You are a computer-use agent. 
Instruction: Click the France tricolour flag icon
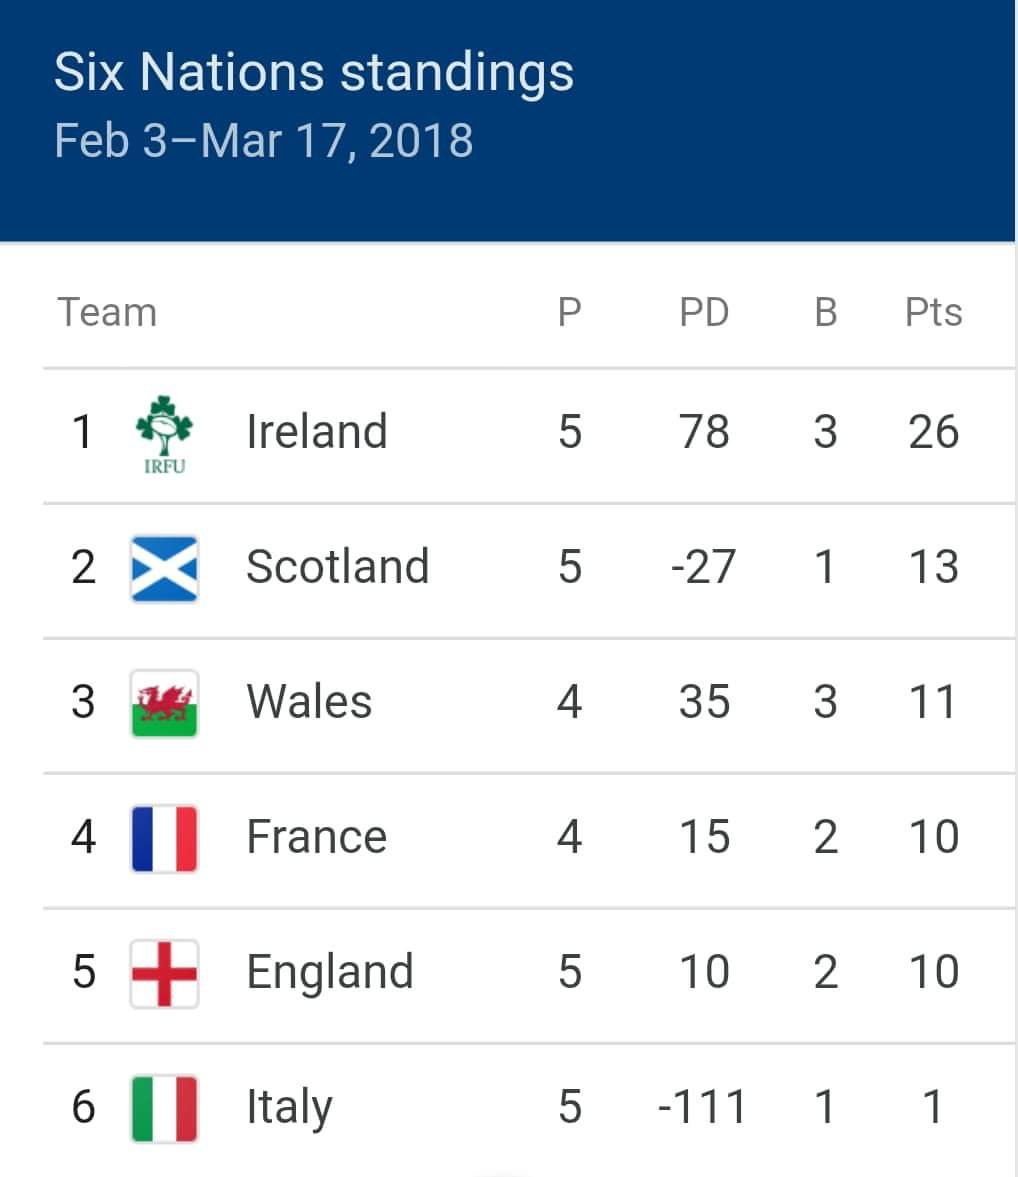[x=165, y=838]
